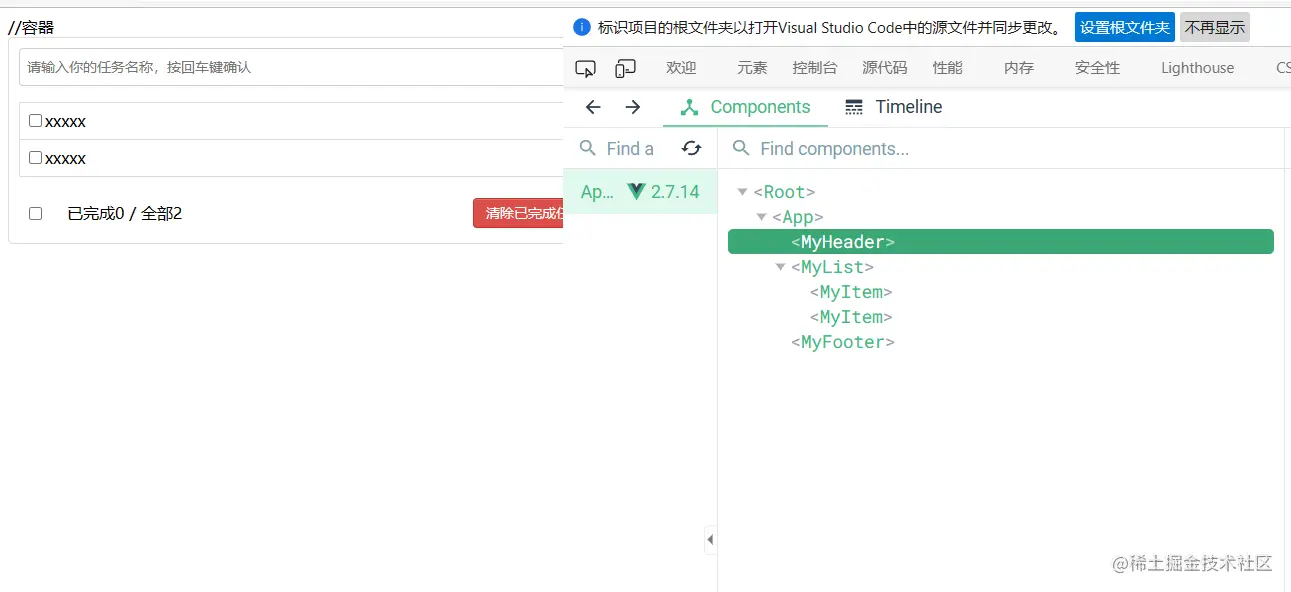The height and width of the screenshot is (592, 1291).
Task: Switch to the Components tab
Action: [x=745, y=107]
